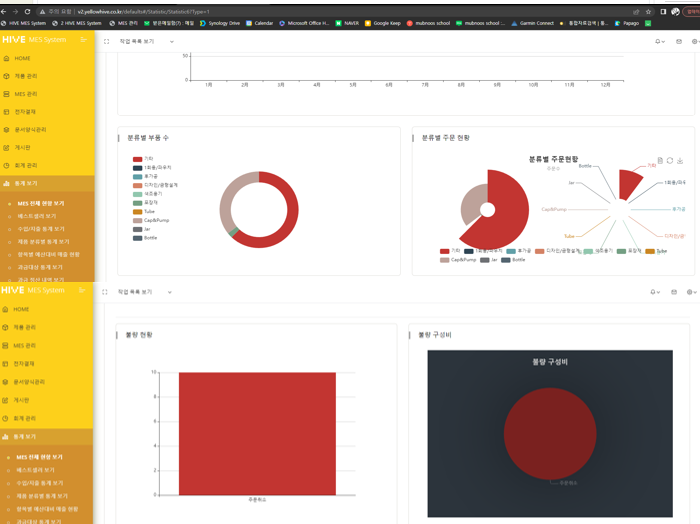This screenshot has width=700, height=524.
Task: Open 전자결재 in the lower sidebar
Action: [24, 364]
